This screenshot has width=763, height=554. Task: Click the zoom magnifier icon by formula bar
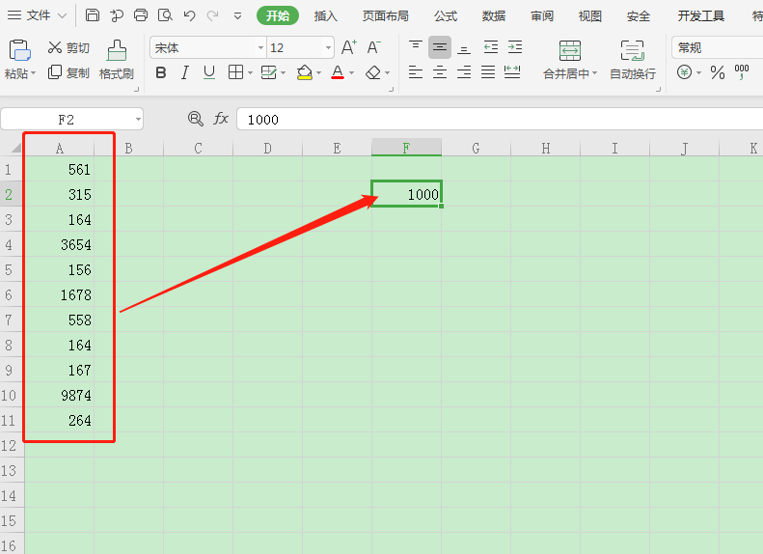click(196, 119)
